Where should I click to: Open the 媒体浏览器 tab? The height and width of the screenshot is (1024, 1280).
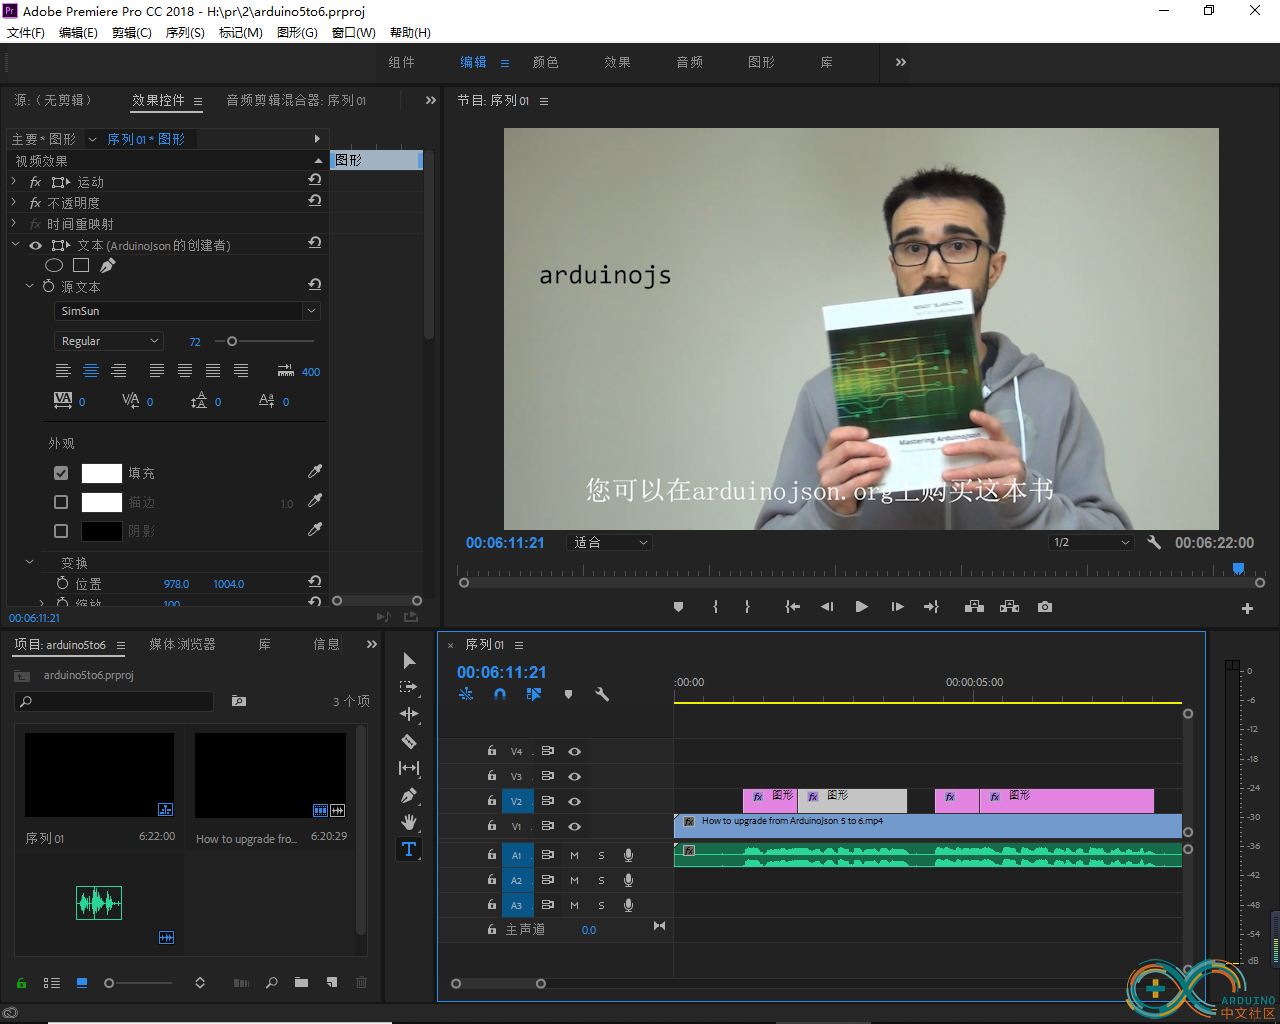(x=182, y=644)
